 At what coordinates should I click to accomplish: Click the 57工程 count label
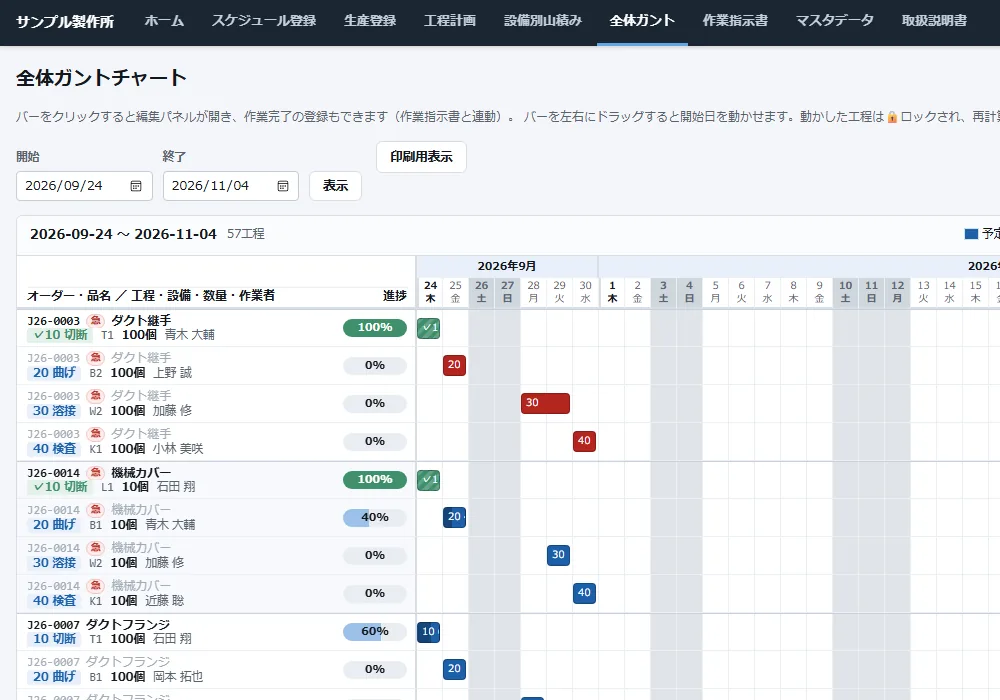coord(246,234)
